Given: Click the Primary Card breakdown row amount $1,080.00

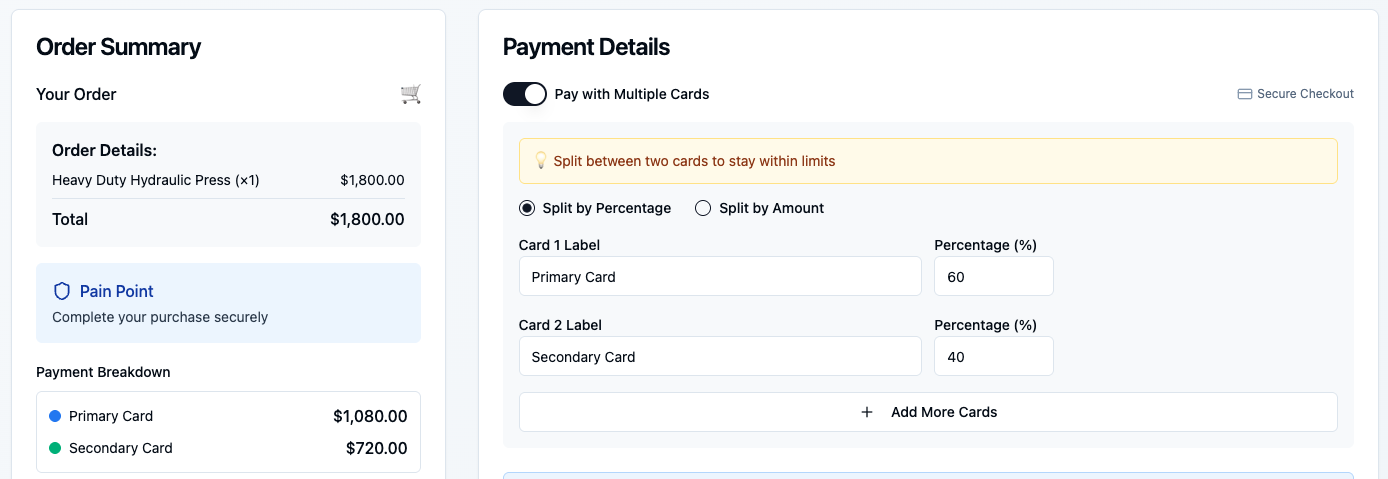Looking at the screenshot, I should click(x=370, y=416).
